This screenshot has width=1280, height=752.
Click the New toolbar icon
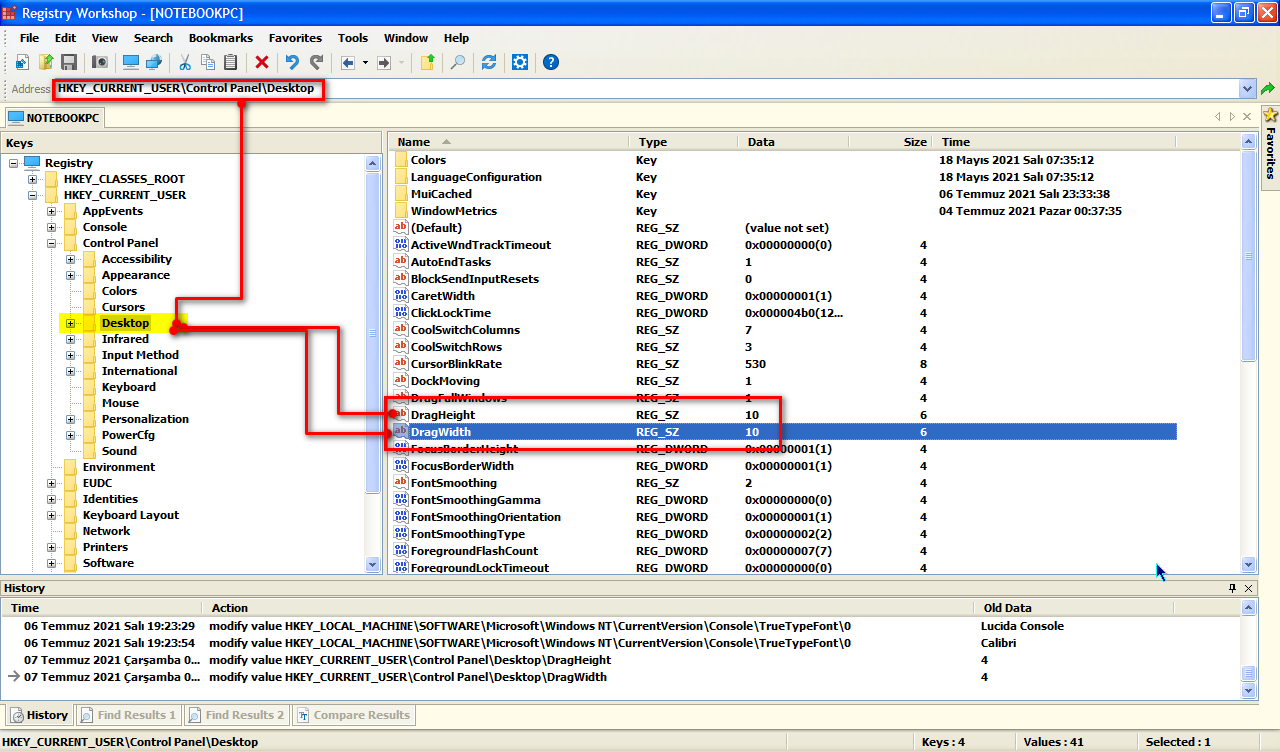[22, 62]
